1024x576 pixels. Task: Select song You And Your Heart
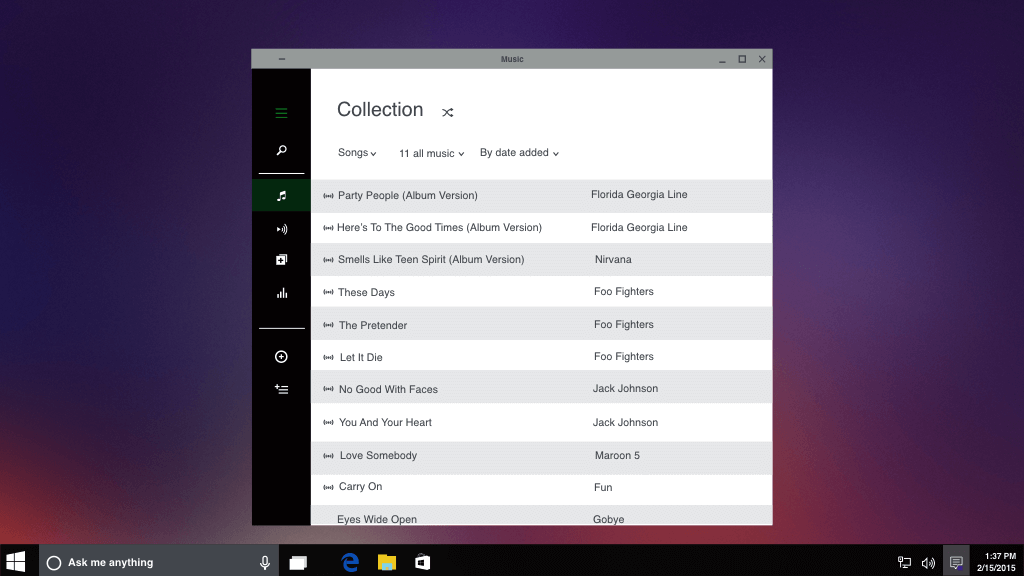coord(385,423)
